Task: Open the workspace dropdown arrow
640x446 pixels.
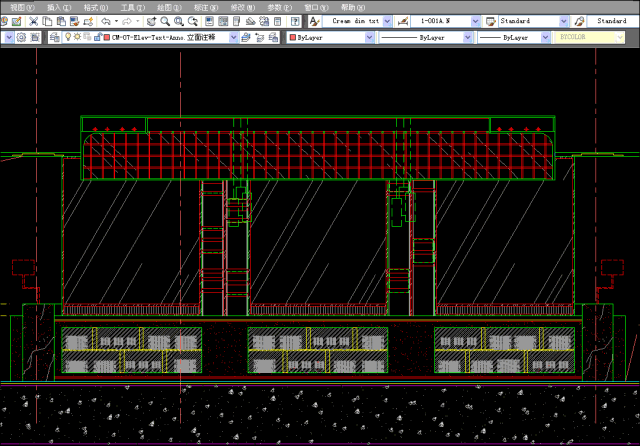Action: point(9,38)
